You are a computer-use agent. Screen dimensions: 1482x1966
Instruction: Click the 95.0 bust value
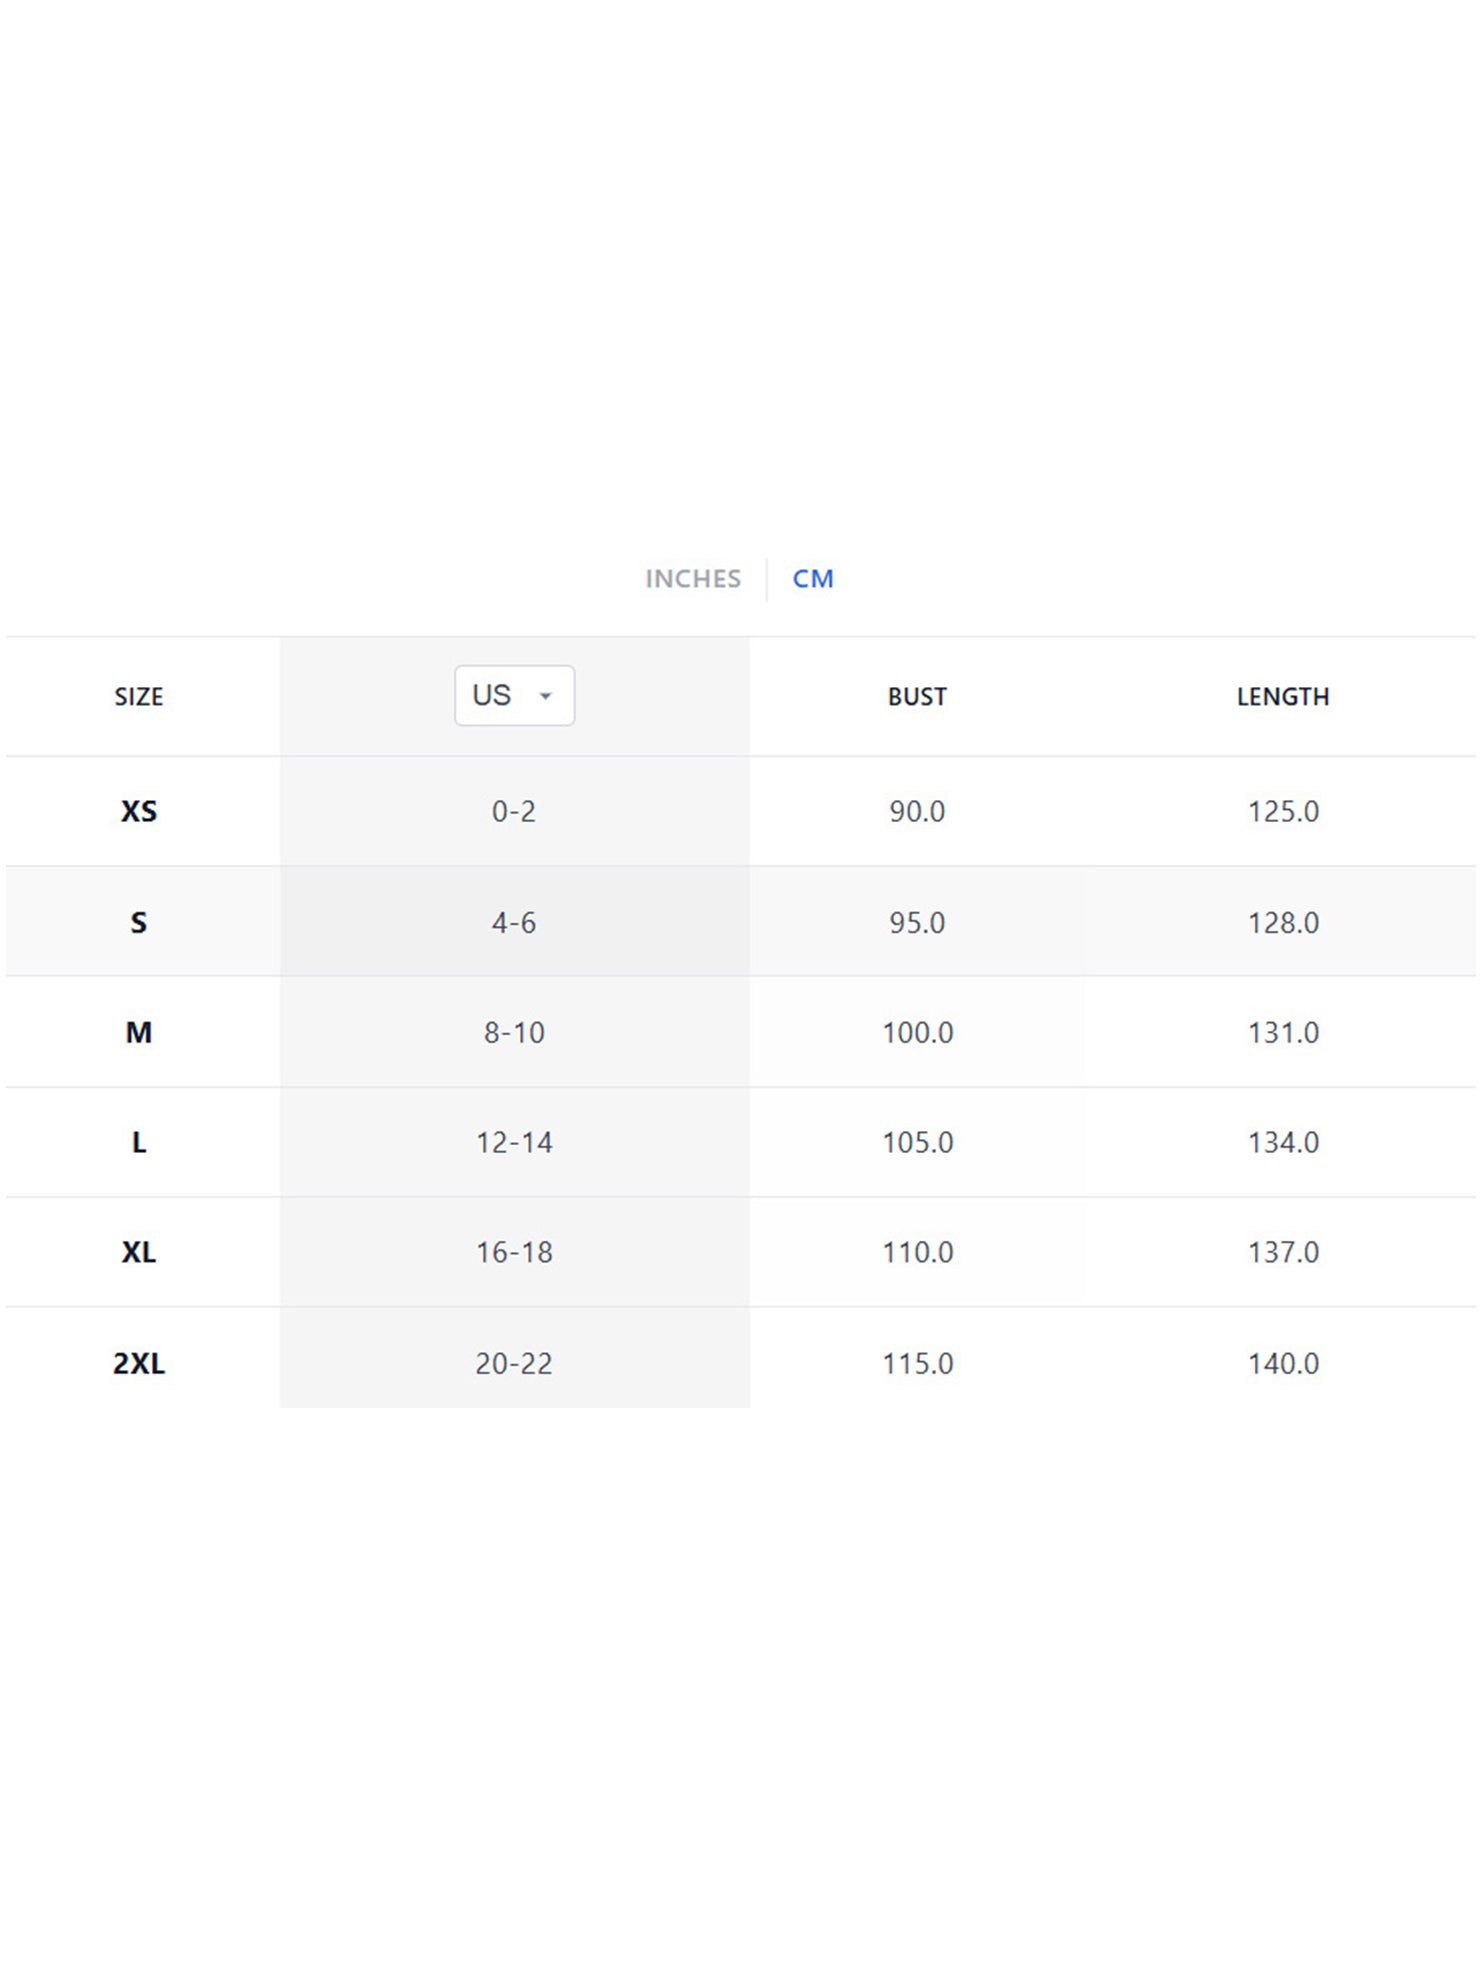(917, 922)
